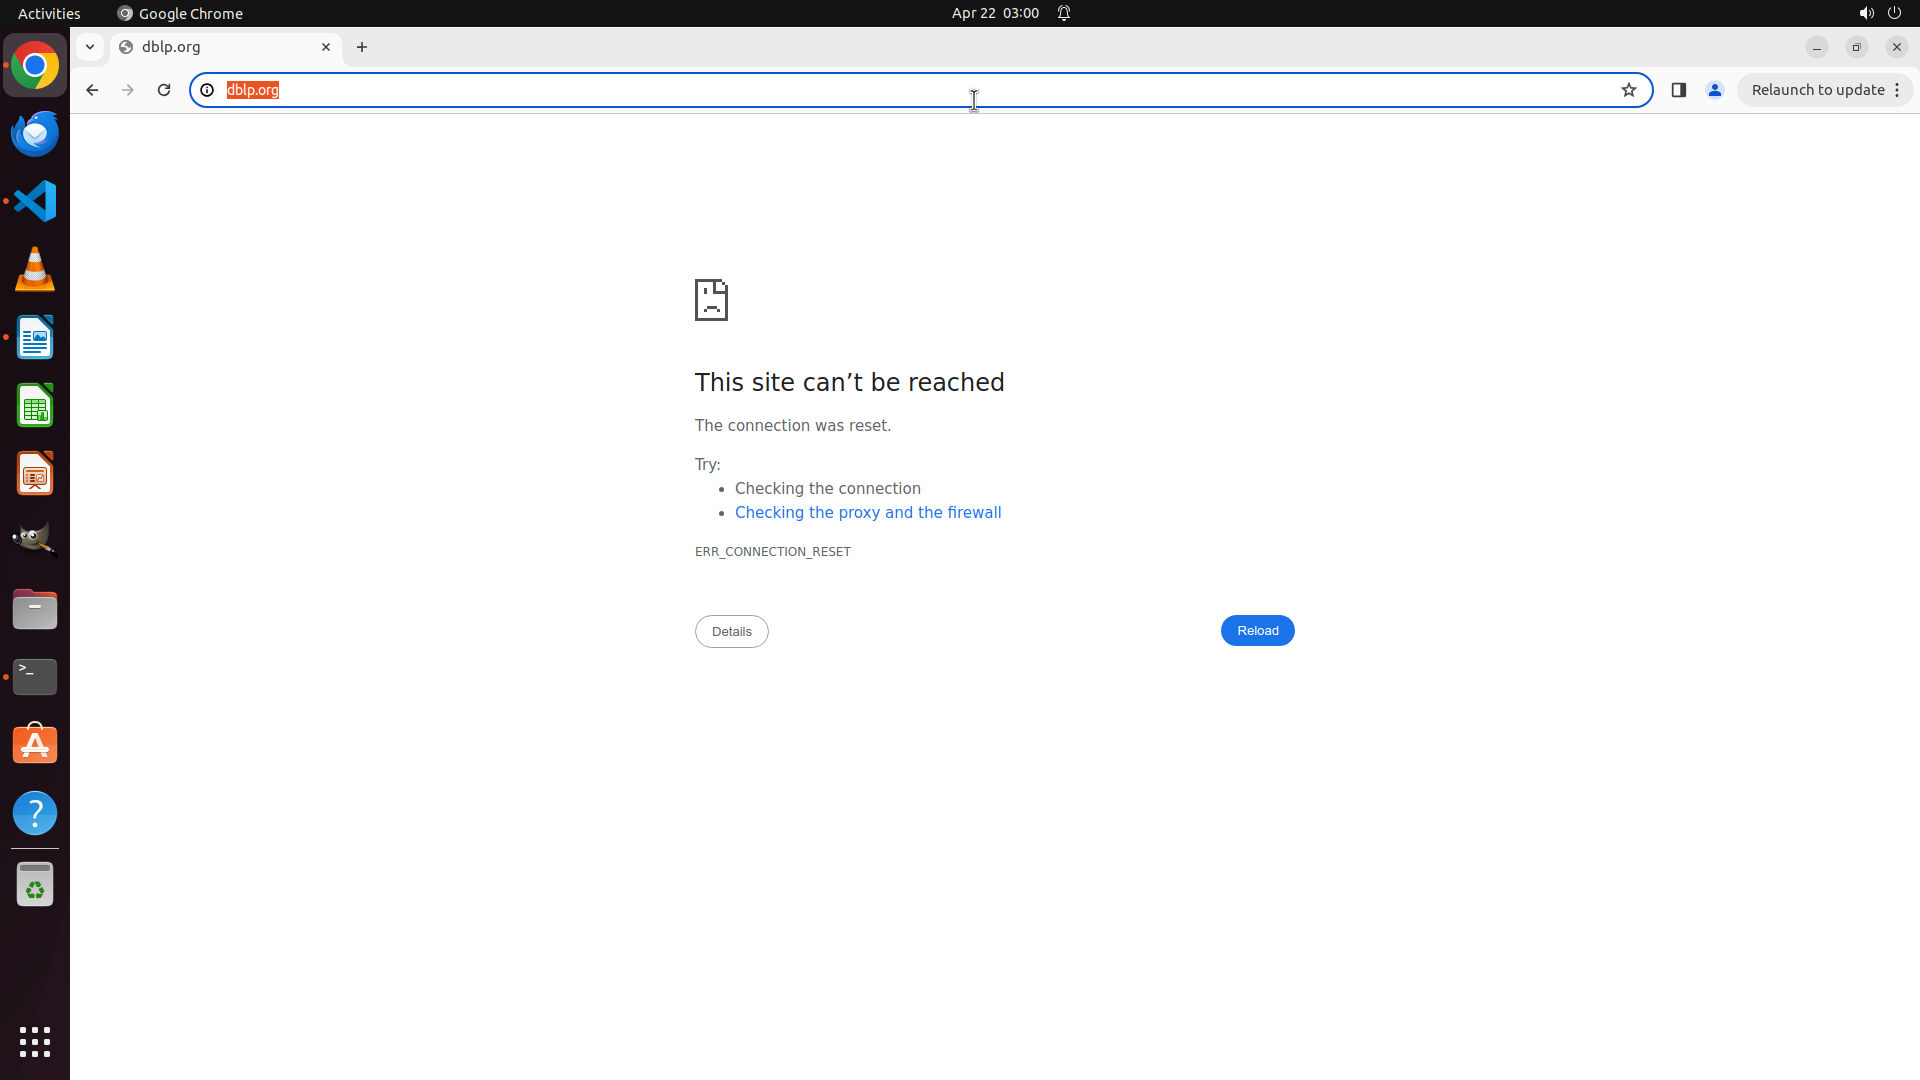Click the Reload button
The height and width of the screenshot is (1080, 1920).
point(1257,631)
